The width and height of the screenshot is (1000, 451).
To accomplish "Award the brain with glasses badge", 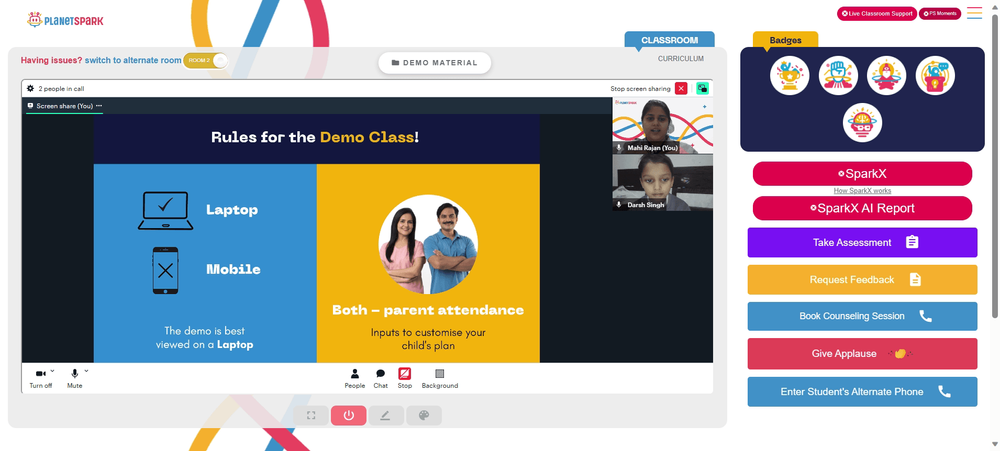I will point(862,122).
